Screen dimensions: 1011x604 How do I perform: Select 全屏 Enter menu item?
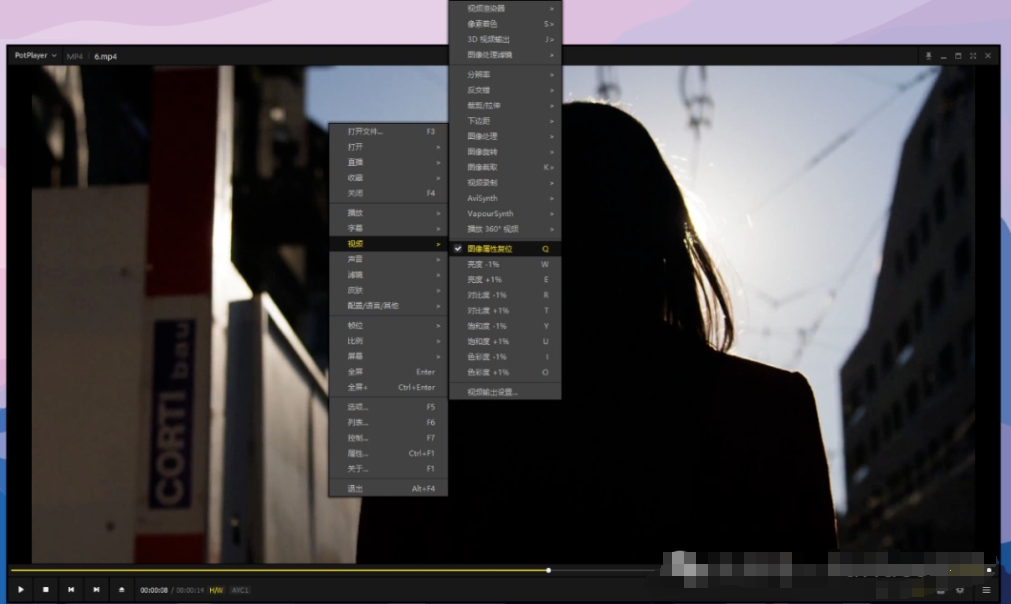(388, 372)
